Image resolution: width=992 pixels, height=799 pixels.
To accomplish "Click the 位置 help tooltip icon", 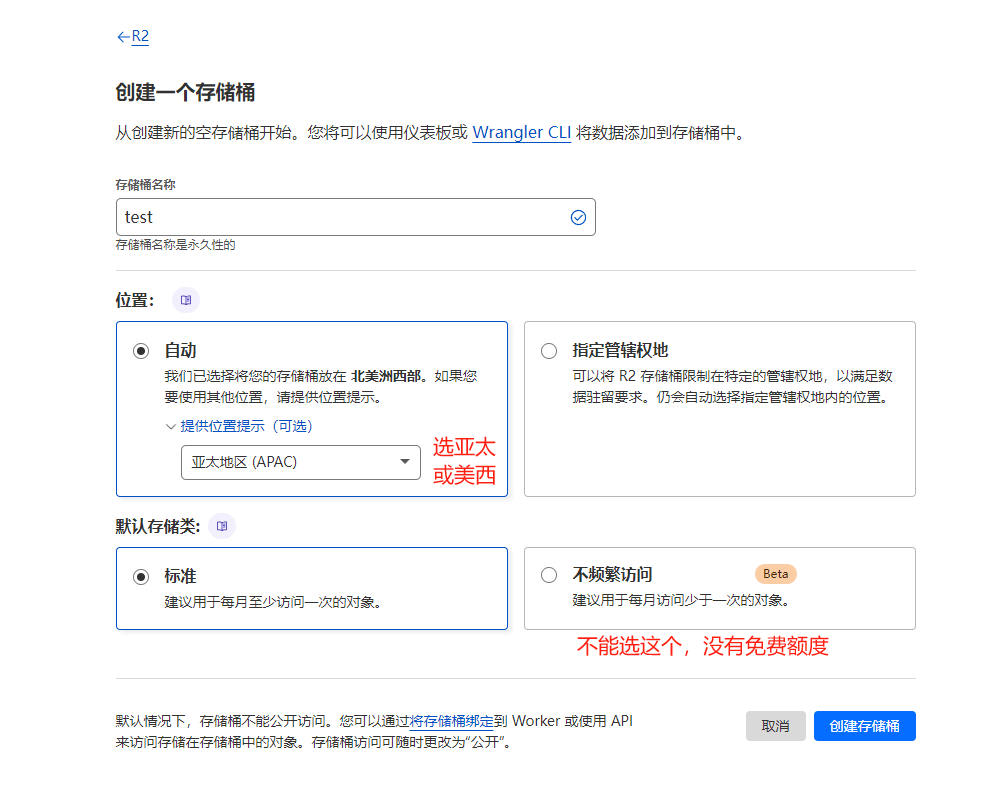I will 186,300.
